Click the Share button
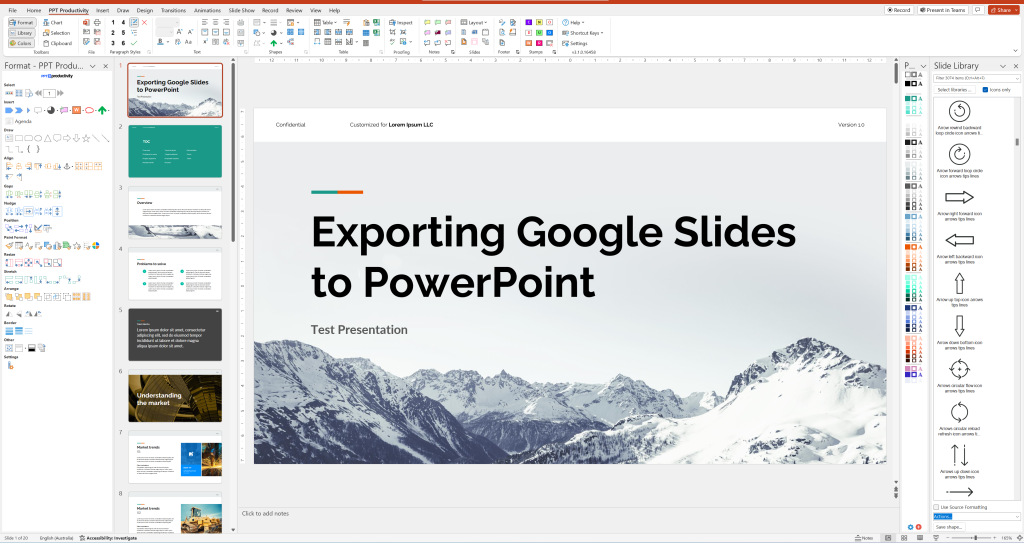Image resolution: width=1024 pixels, height=543 pixels. click(x=1001, y=10)
